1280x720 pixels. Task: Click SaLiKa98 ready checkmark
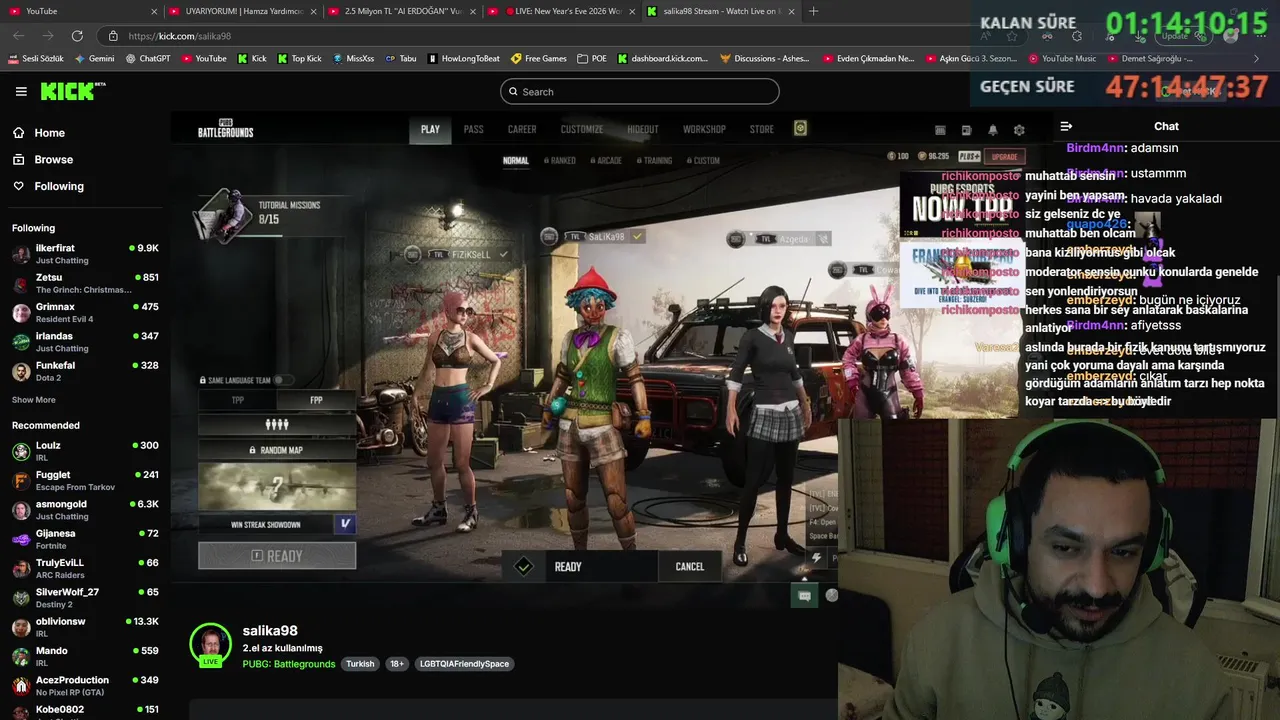638,237
